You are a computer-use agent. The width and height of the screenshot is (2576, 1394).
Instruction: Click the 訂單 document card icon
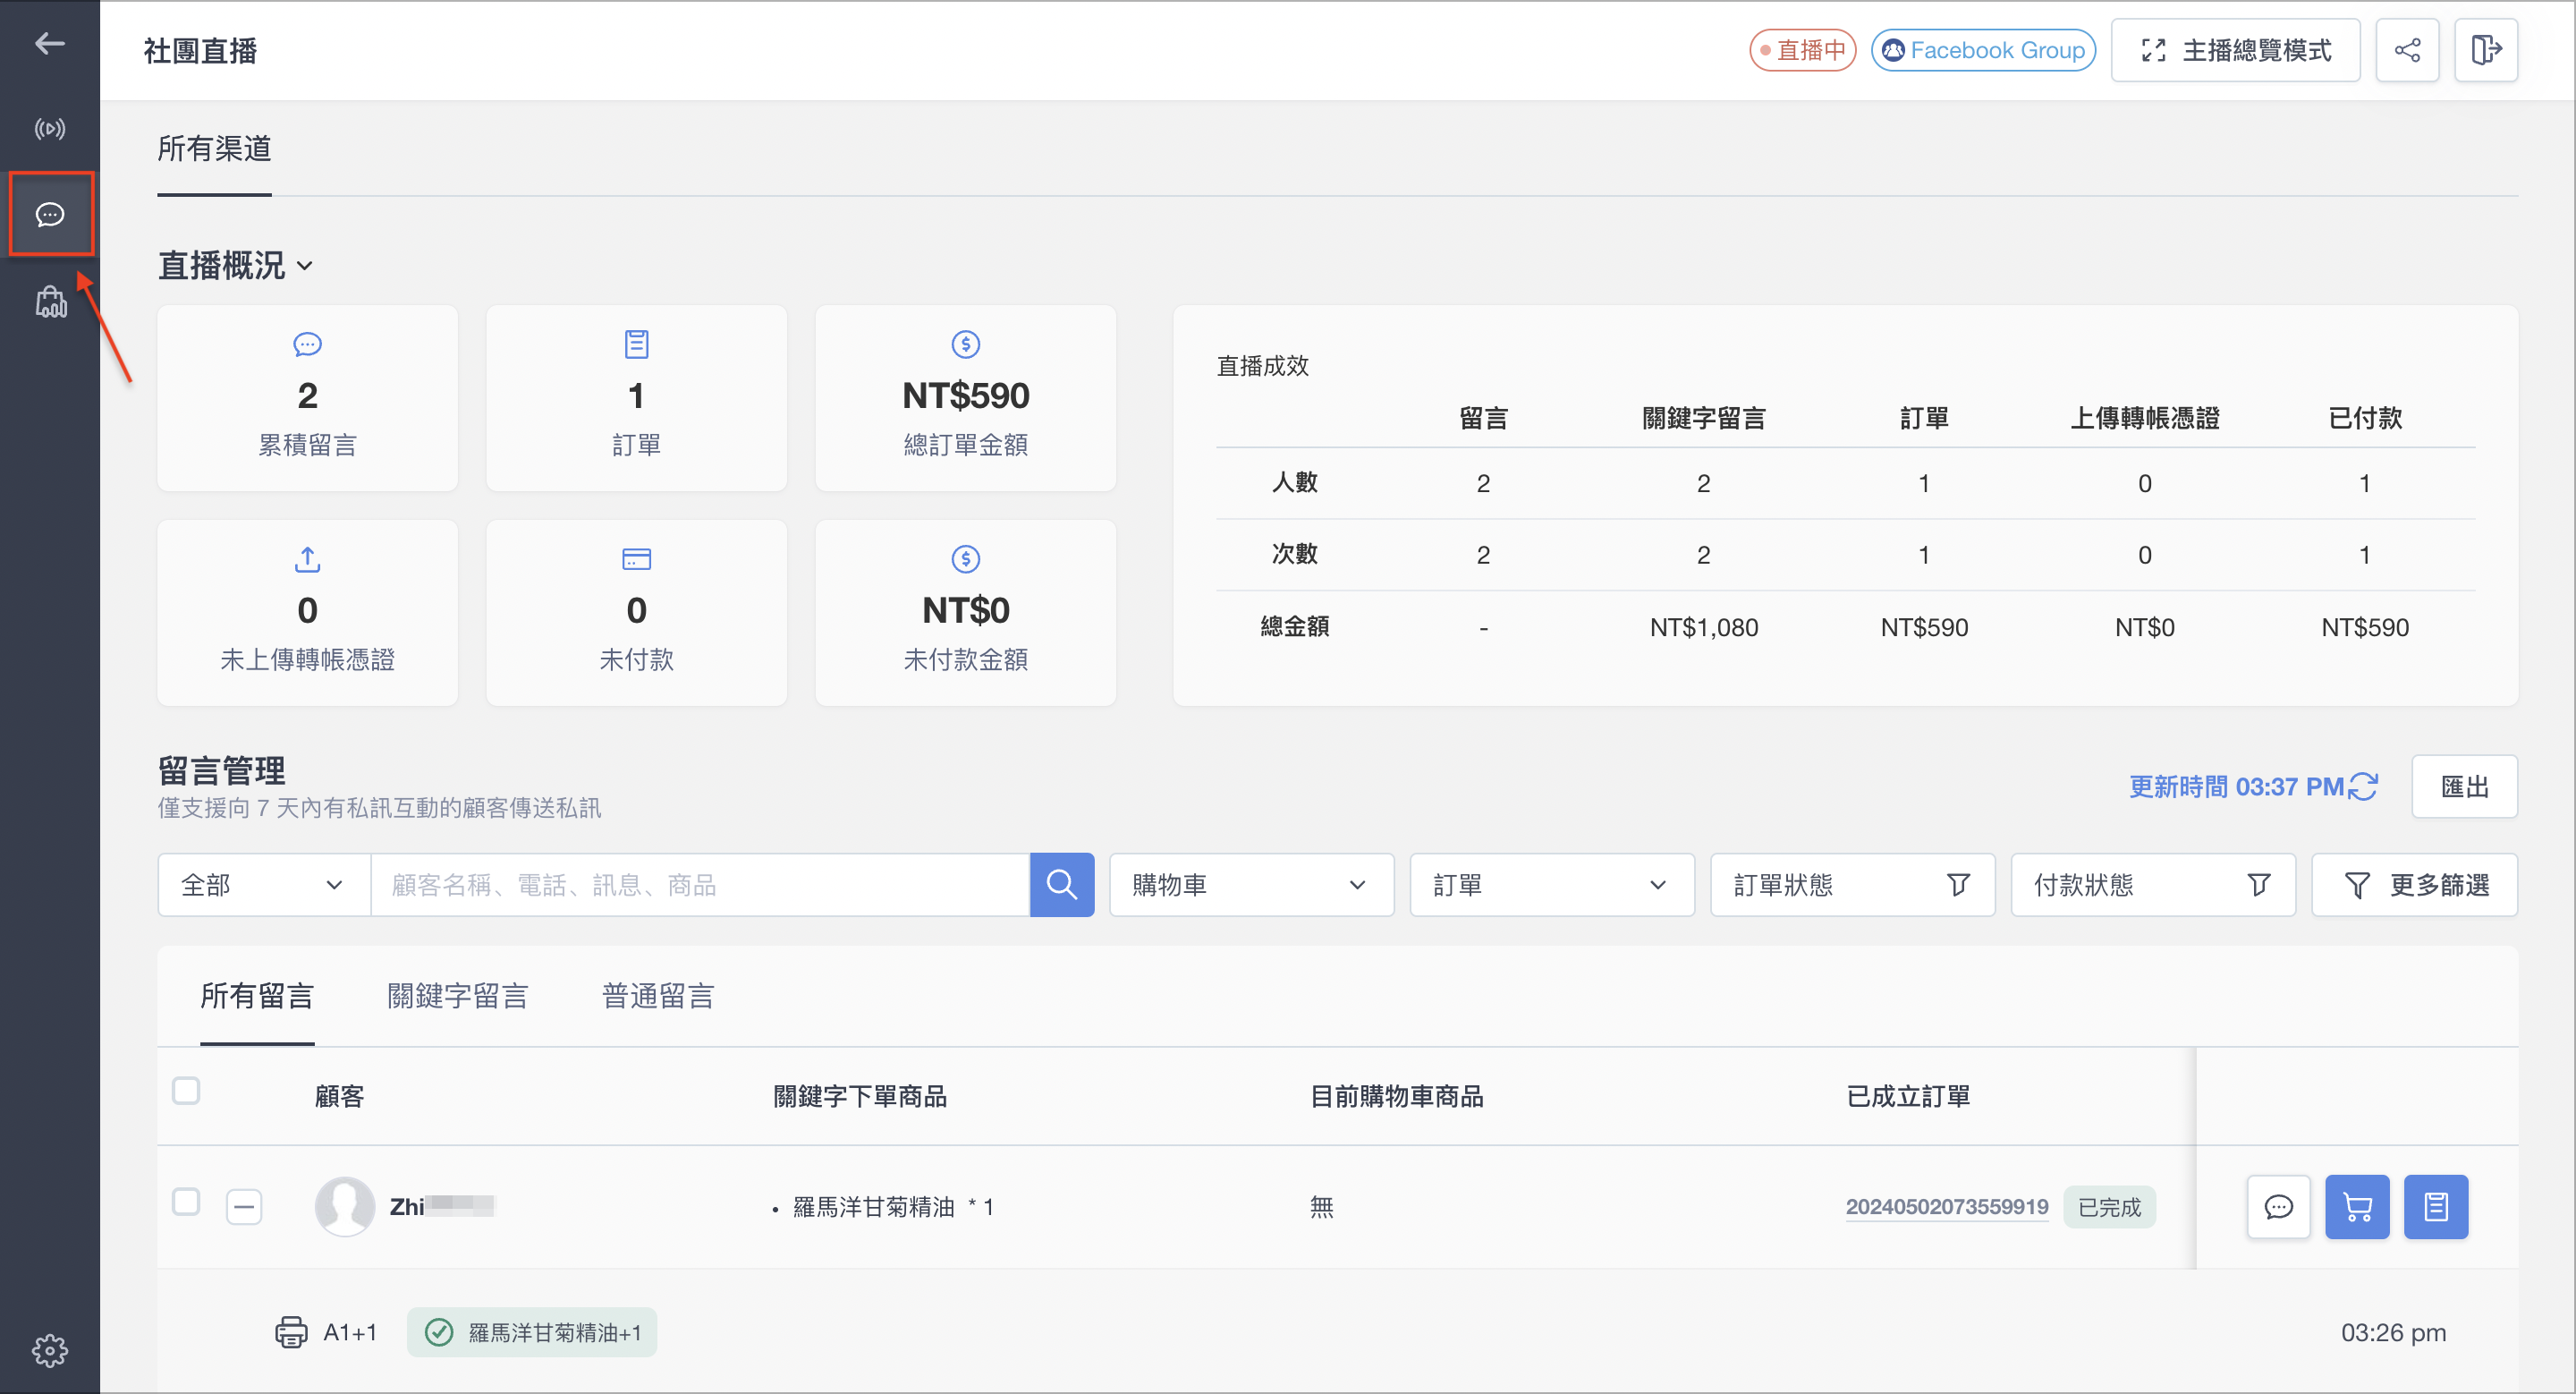coord(636,344)
